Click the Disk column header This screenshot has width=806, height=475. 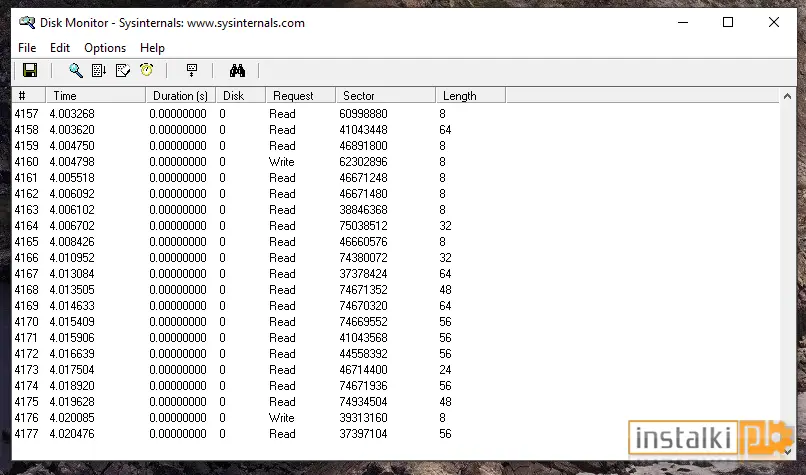pyautogui.click(x=241, y=96)
